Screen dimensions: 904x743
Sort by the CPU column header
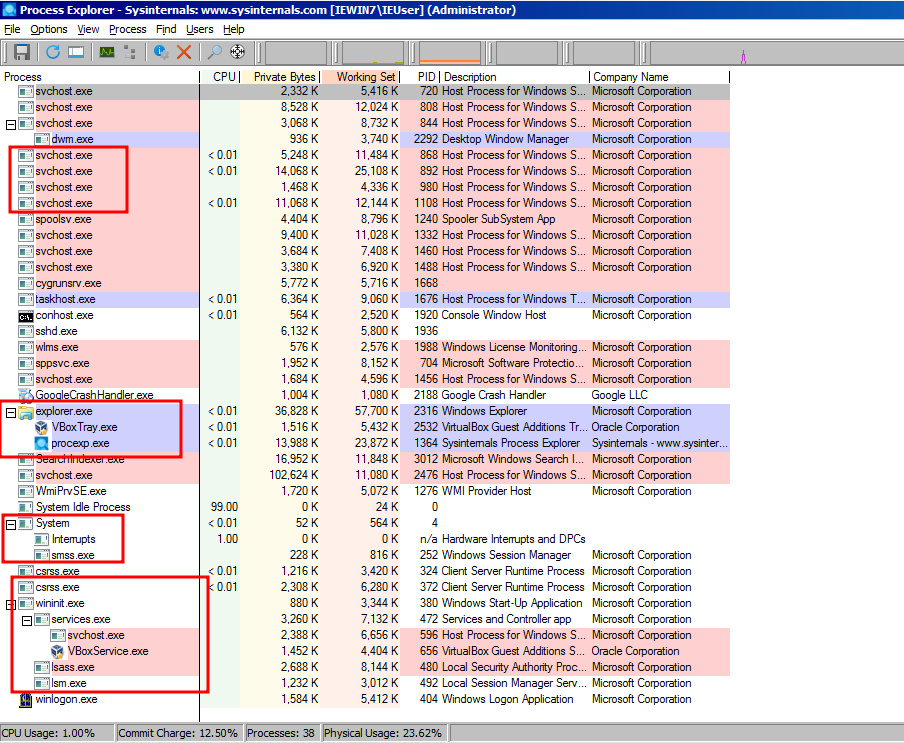[x=220, y=77]
